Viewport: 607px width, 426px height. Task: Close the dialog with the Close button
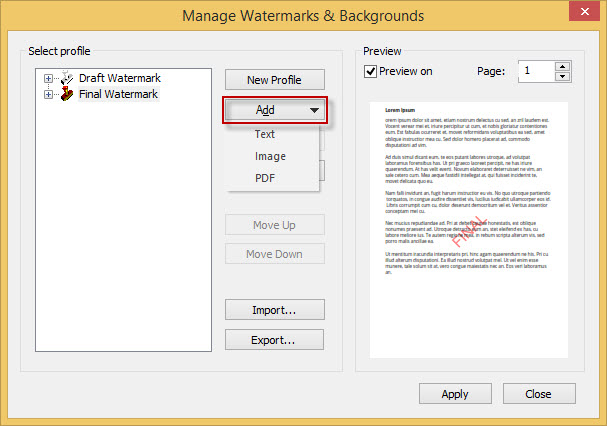539,394
